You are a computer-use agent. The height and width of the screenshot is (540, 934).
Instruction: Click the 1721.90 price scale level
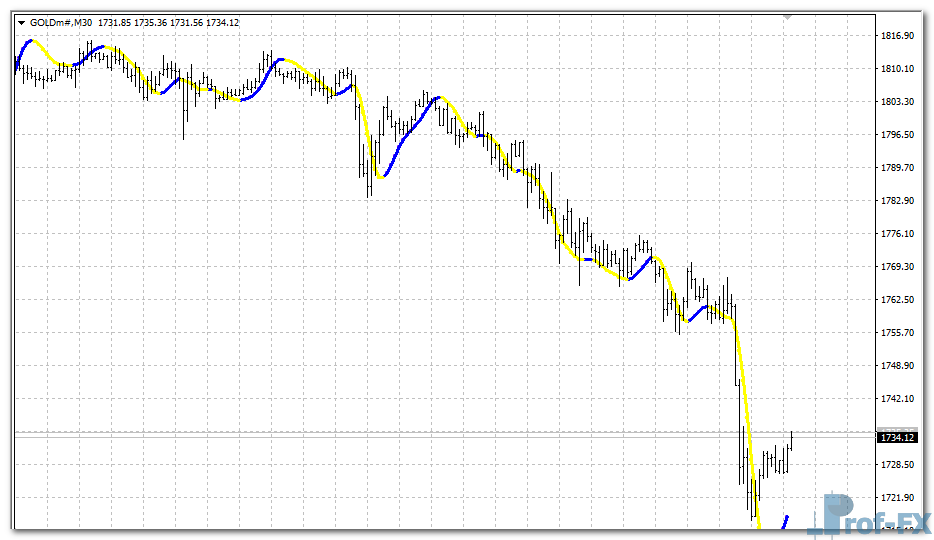pos(899,498)
